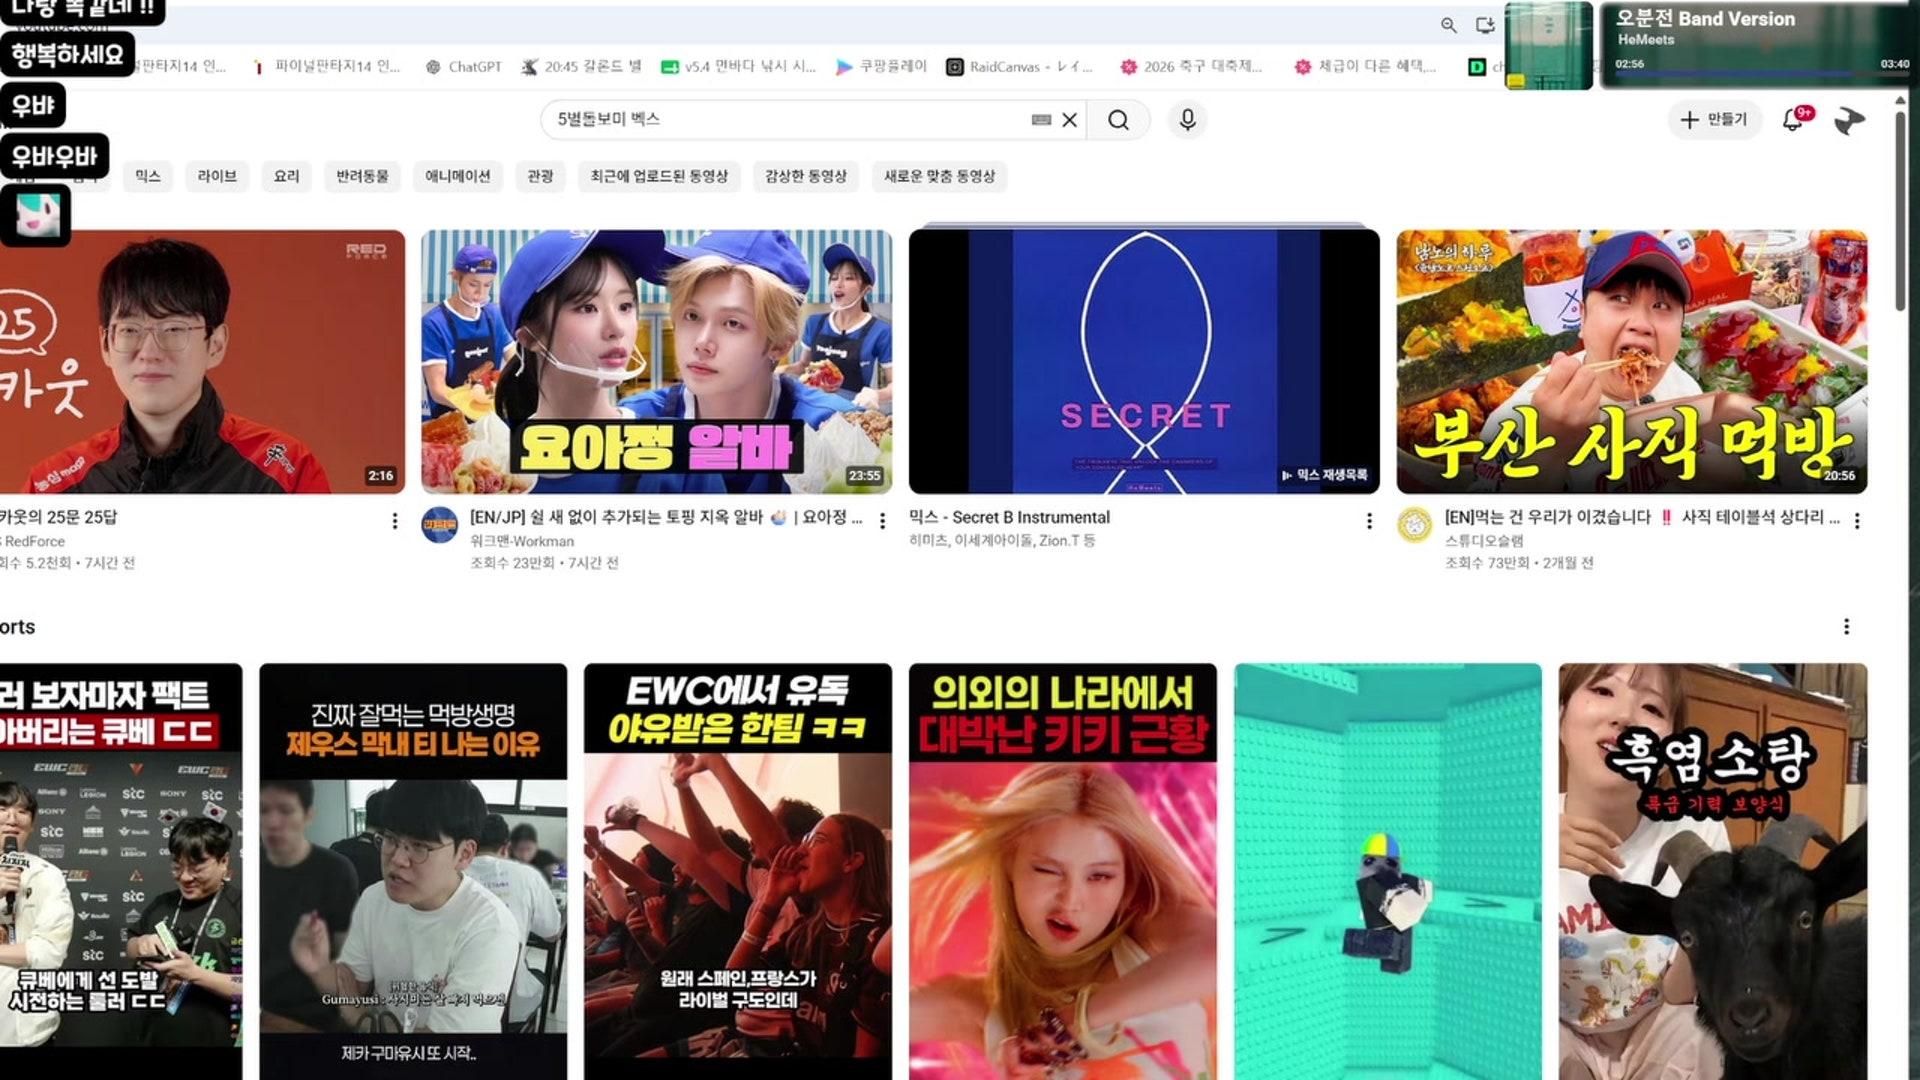Play the SECRET mix playlist thumbnail
The height and width of the screenshot is (1080, 1920).
click(x=1144, y=362)
